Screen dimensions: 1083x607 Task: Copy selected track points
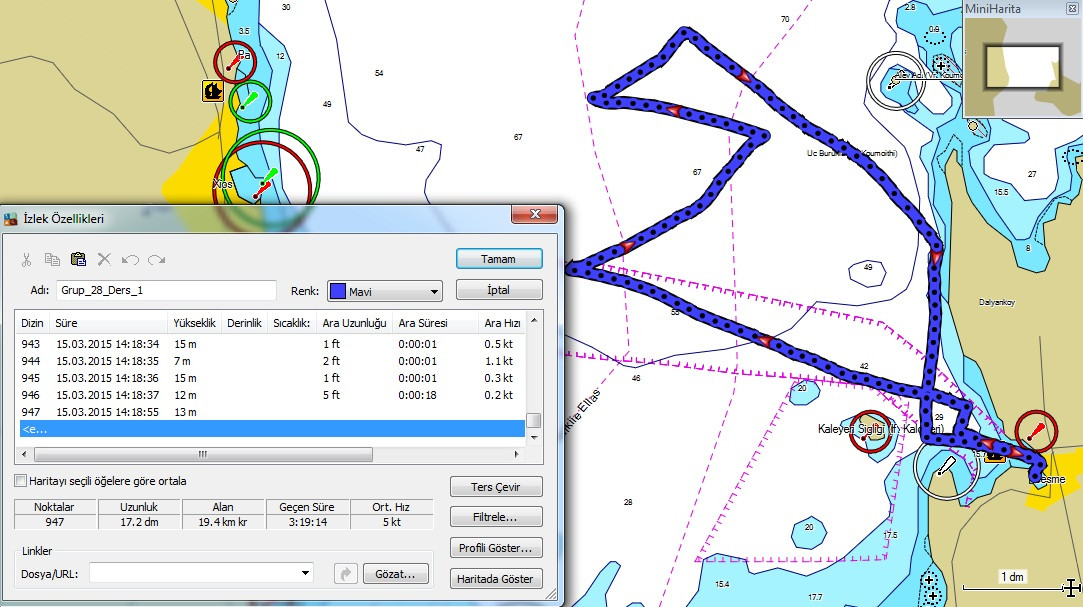(x=52, y=260)
